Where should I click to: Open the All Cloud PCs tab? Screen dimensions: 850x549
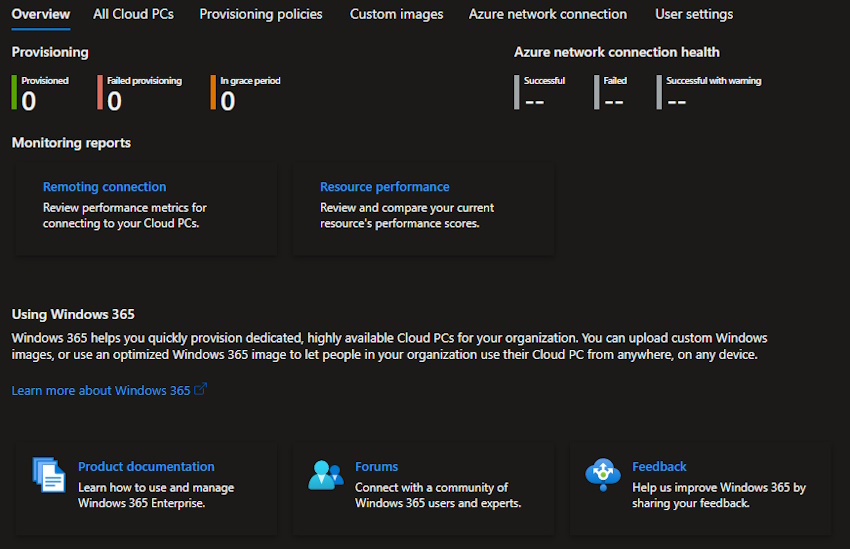[x=133, y=14]
